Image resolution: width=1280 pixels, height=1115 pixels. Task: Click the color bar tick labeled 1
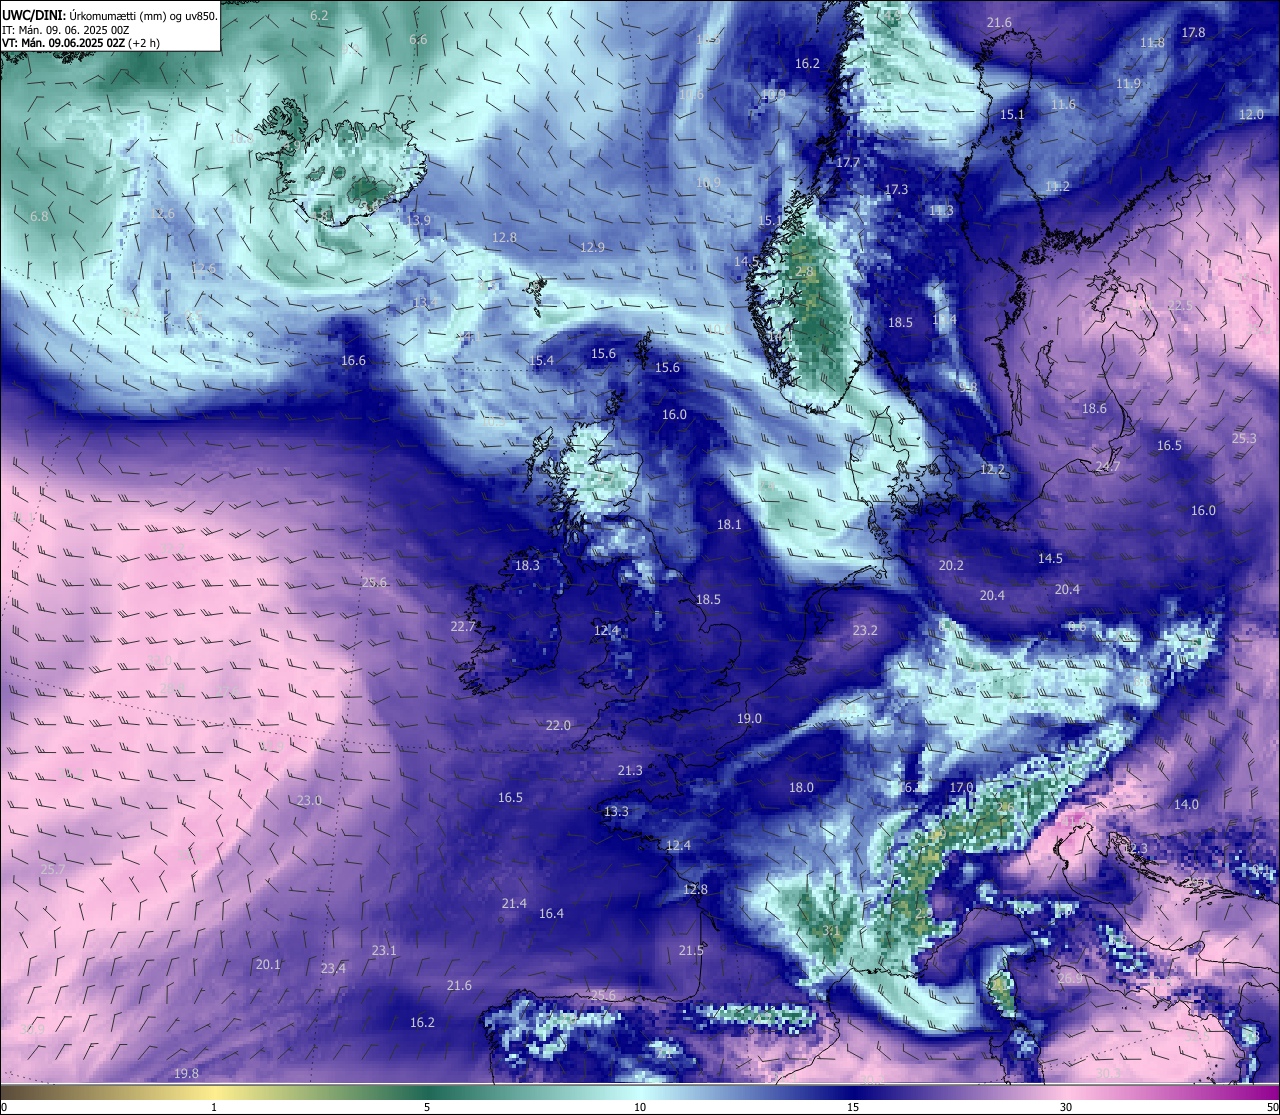click(x=214, y=1107)
